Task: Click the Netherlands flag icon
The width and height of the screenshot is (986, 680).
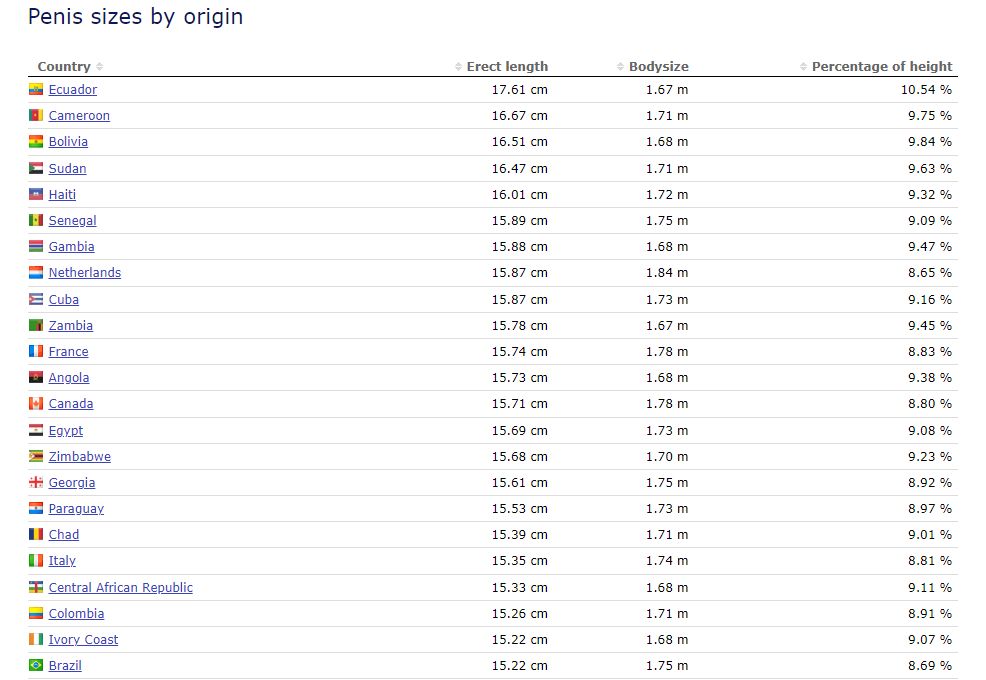Action: (x=36, y=272)
